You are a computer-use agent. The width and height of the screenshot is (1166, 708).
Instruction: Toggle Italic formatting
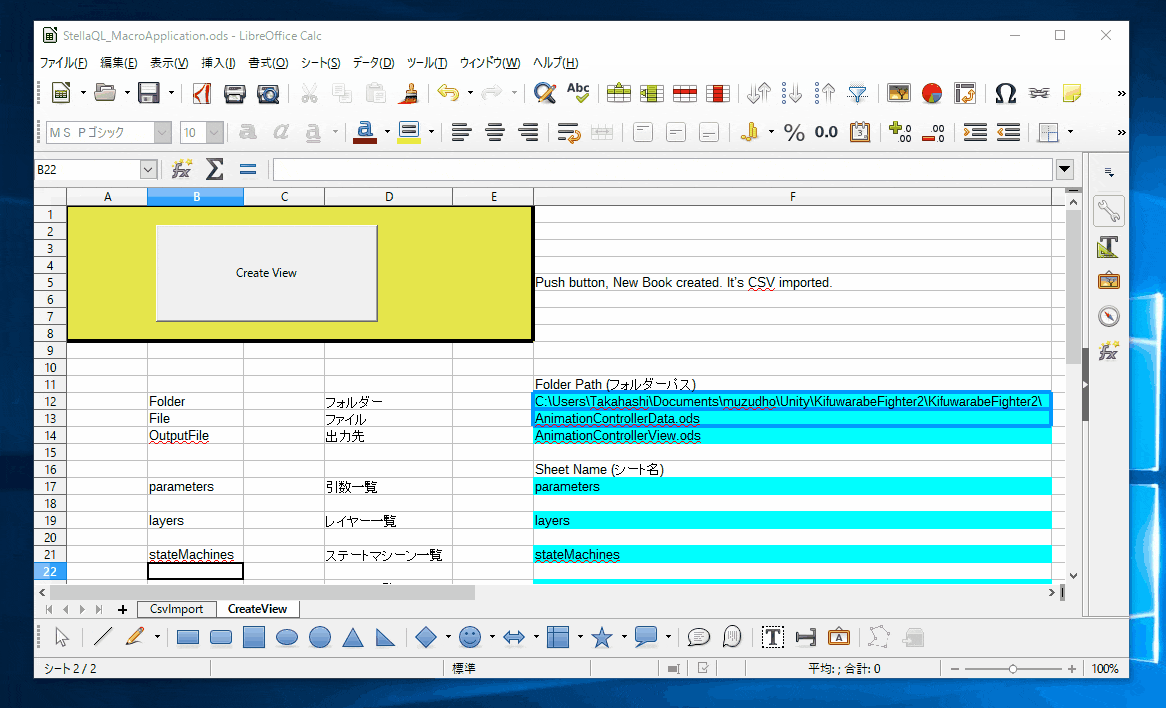coord(280,132)
